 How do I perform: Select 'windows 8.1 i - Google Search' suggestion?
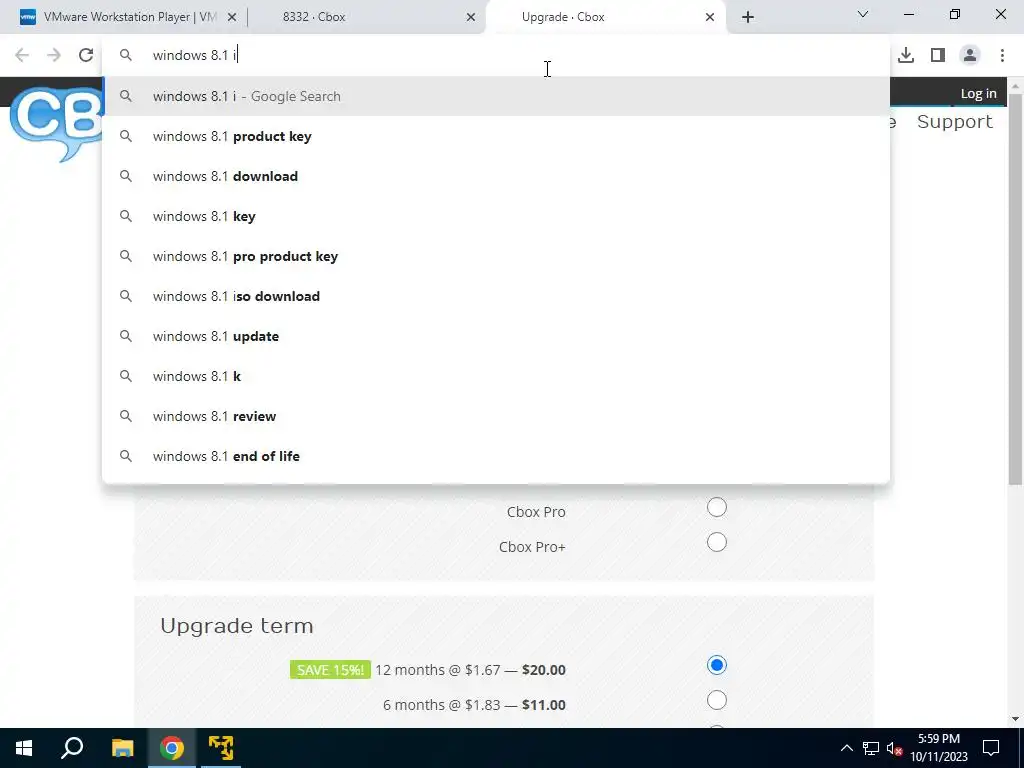click(x=496, y=96)
